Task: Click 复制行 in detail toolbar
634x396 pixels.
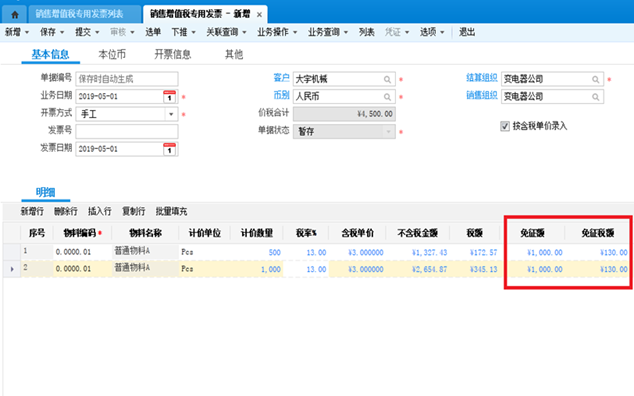Action: click(133, 211)
